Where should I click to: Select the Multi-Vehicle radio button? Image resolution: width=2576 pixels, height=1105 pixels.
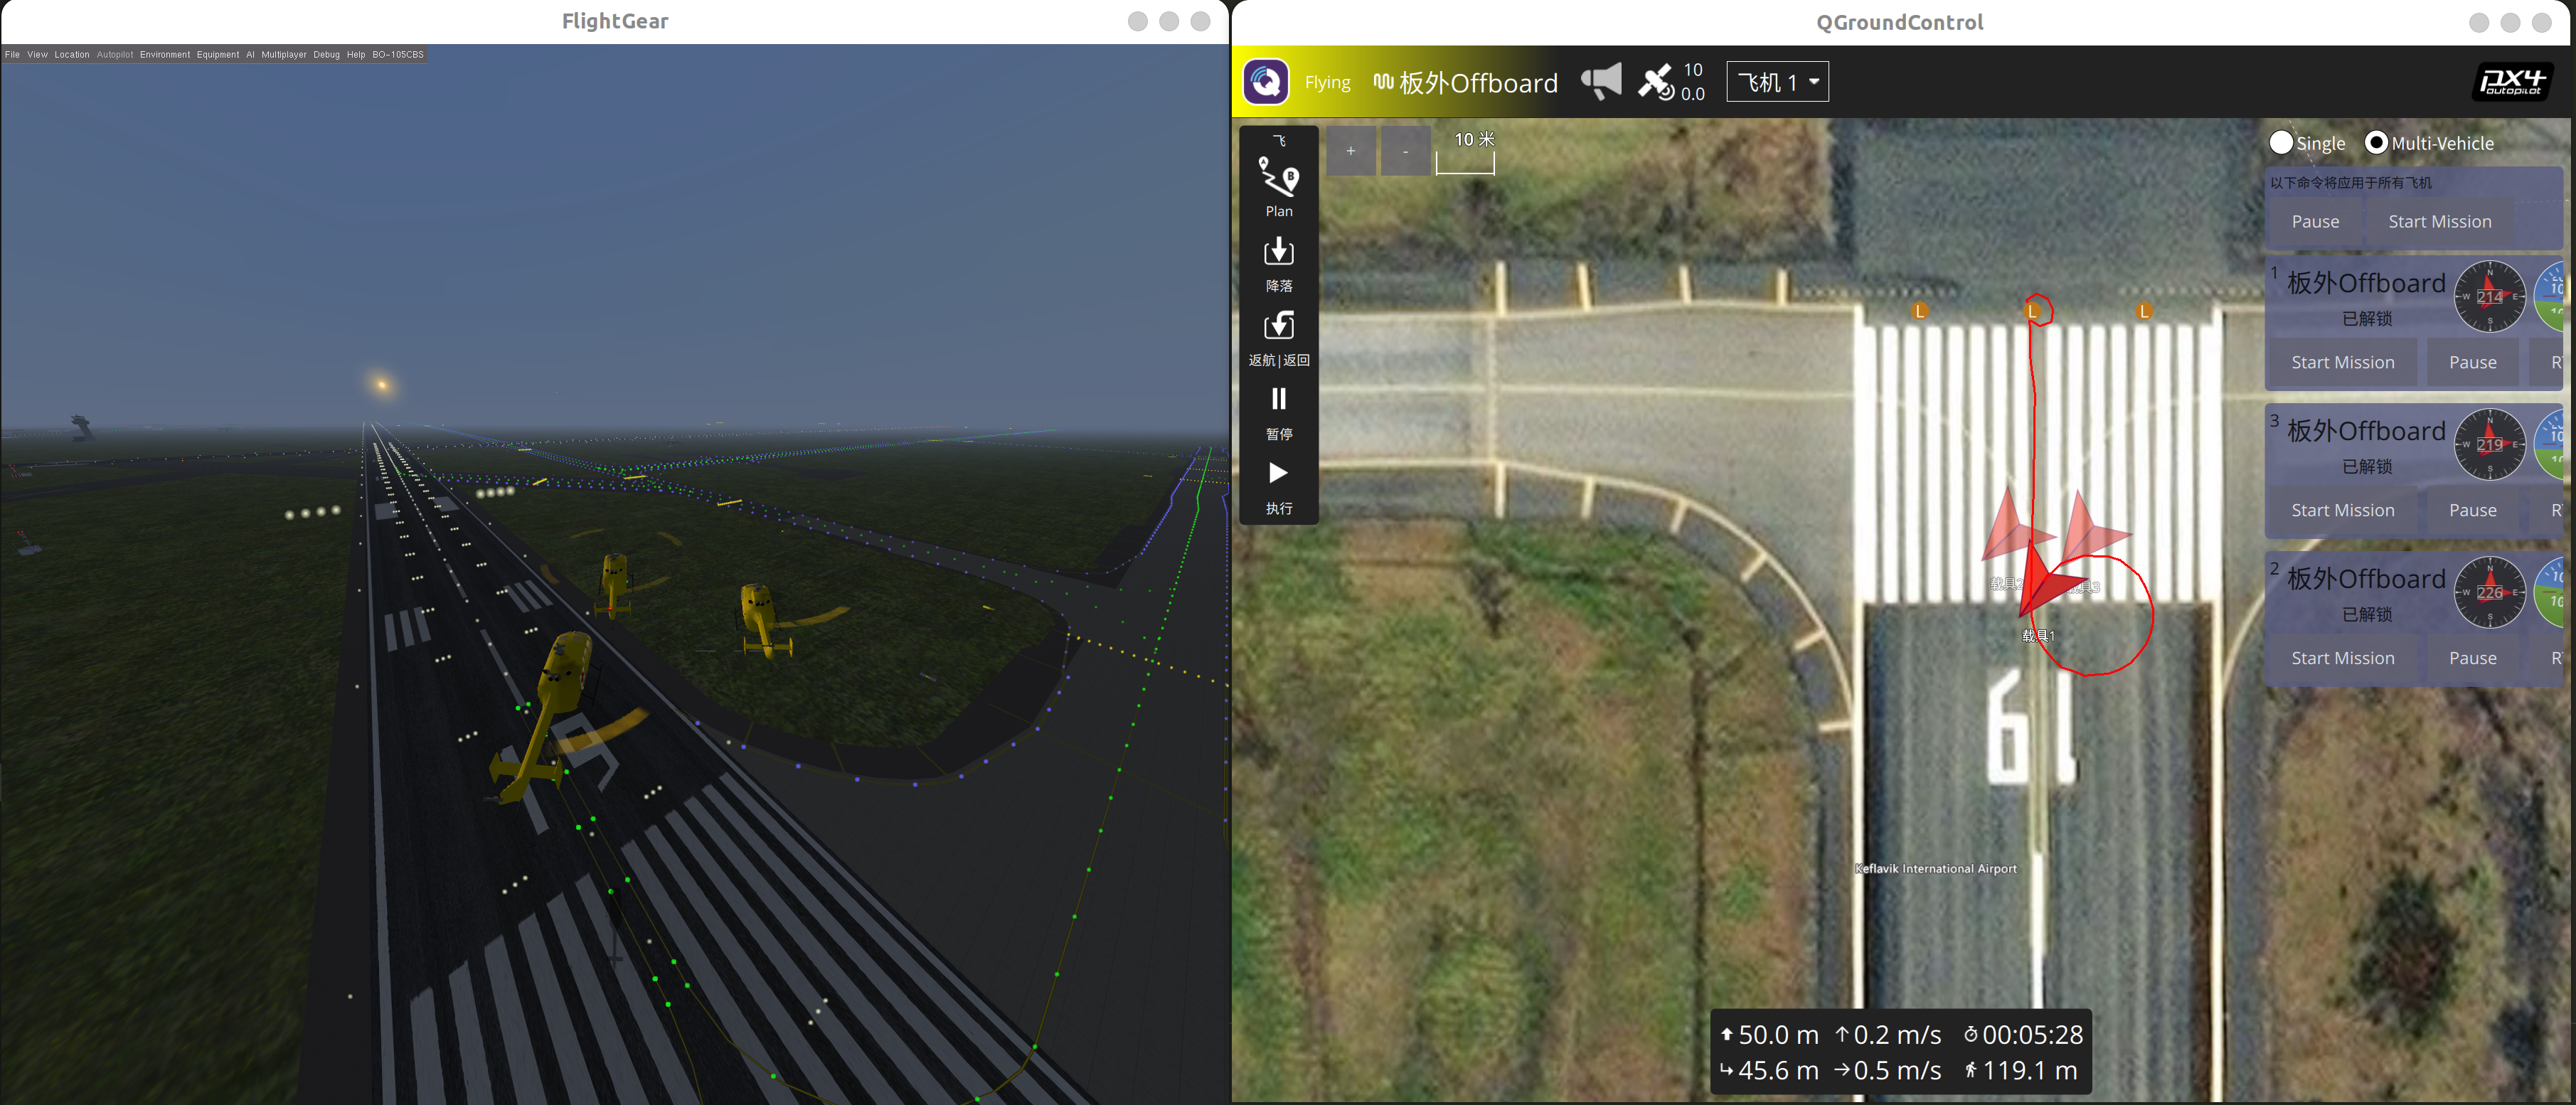tap(2376, 143)
